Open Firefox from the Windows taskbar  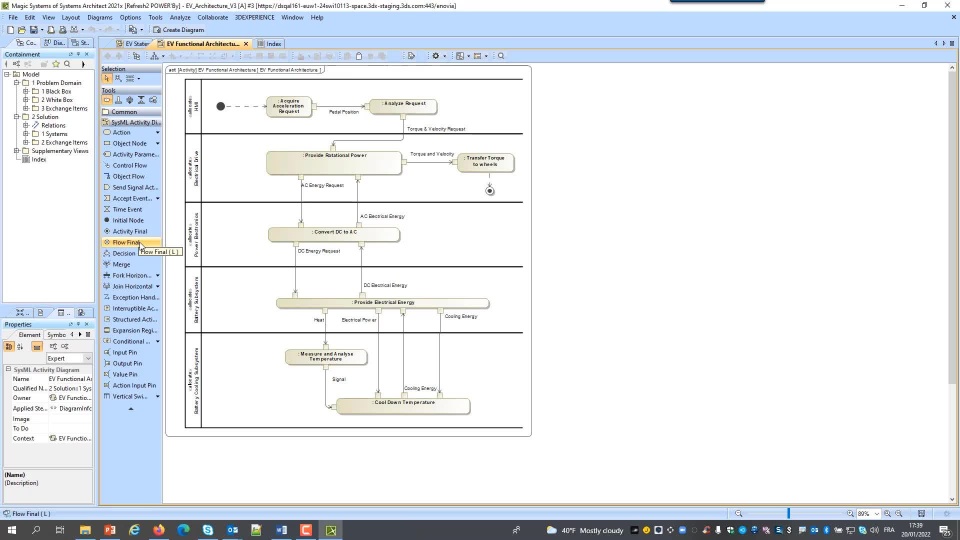click(159, 530)
